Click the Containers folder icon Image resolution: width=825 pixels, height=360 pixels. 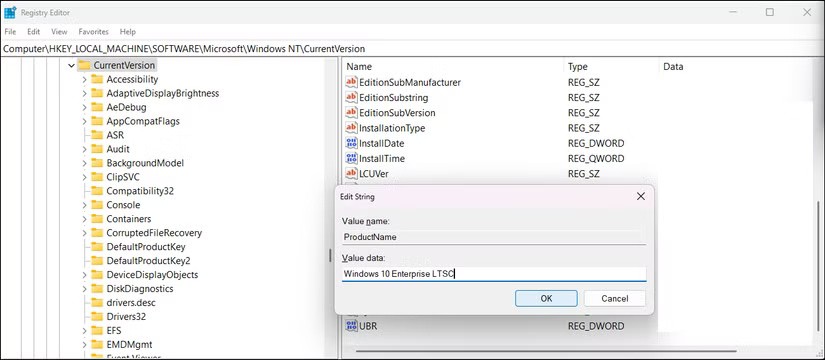point(97,218)
